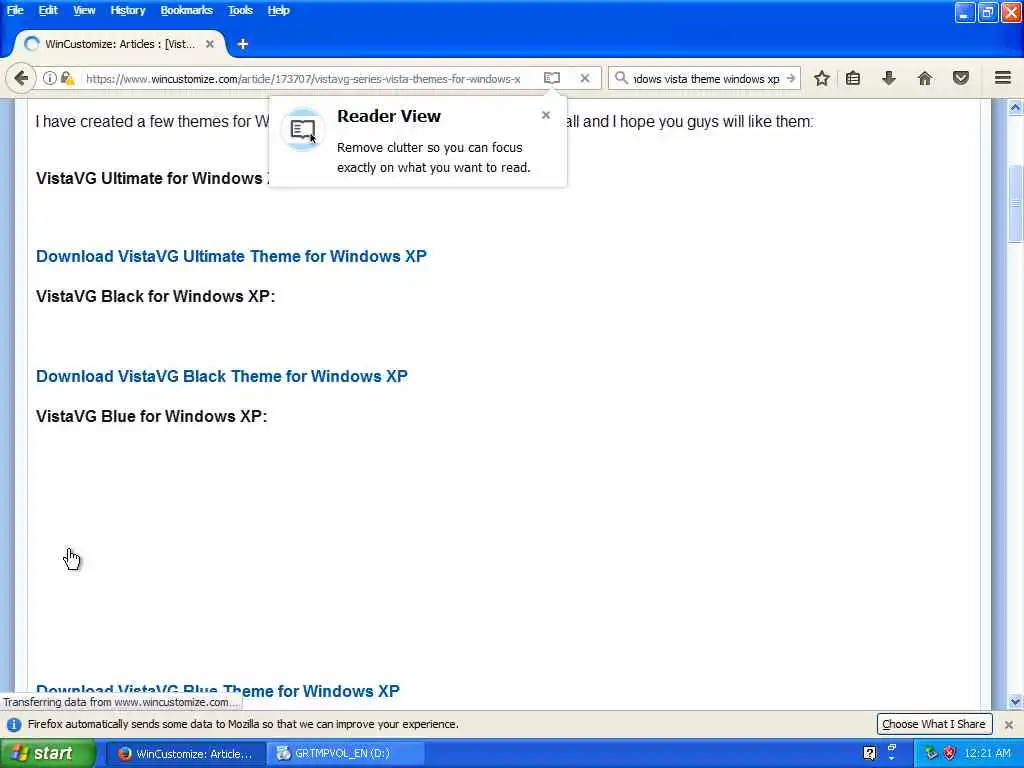Image resolution: width=1024 pixels, height=768 pixels.
Task: Switch to GRTMPVOL_EN (D:) taskbar window
Action: tap(346, 754)
